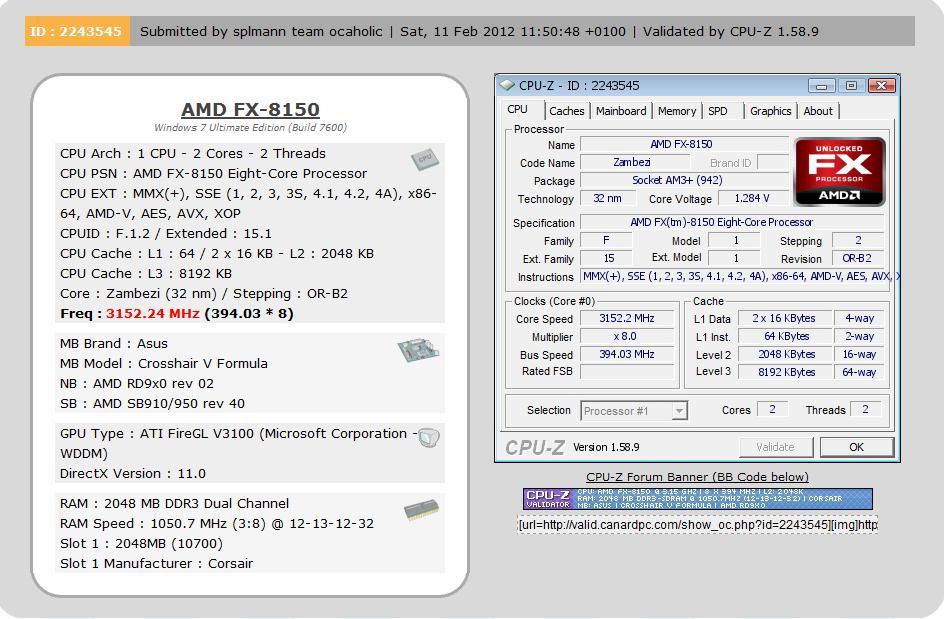Screen dimensions: 944x619
Task: Click the CPUID : F.1.2 / Extended : 15.1 line
Action: pos(166,234)
